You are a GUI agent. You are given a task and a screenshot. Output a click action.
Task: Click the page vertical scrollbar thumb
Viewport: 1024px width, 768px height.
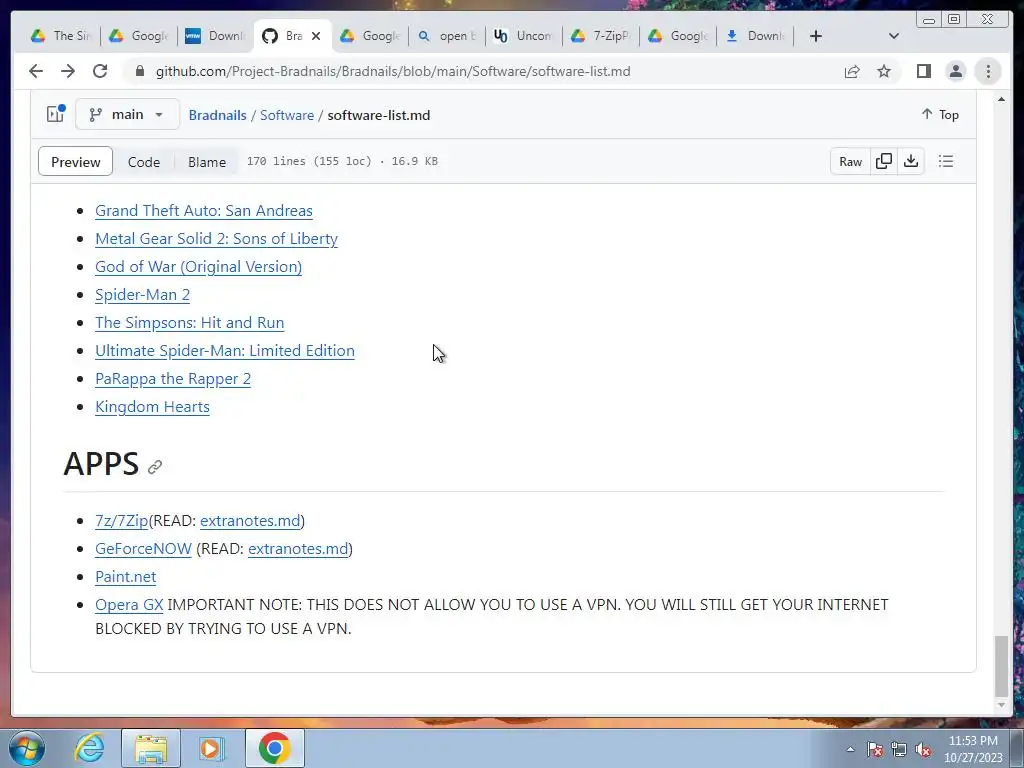point(1001,665)
